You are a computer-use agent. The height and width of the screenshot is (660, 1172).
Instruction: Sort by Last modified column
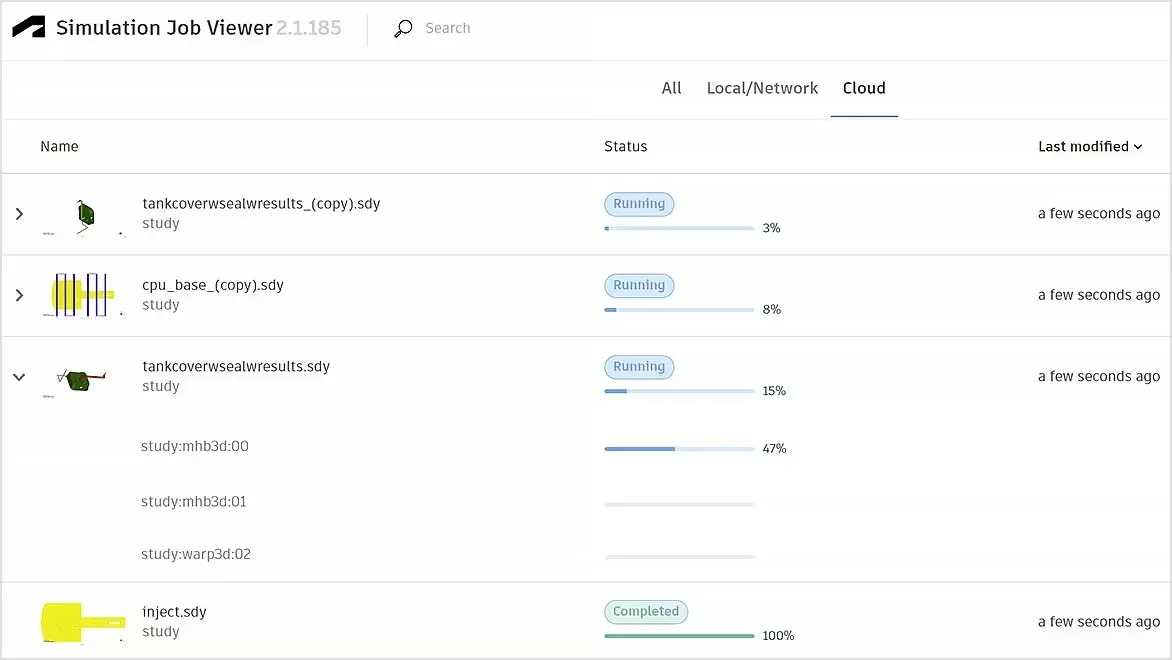[x=1089, y=147]
